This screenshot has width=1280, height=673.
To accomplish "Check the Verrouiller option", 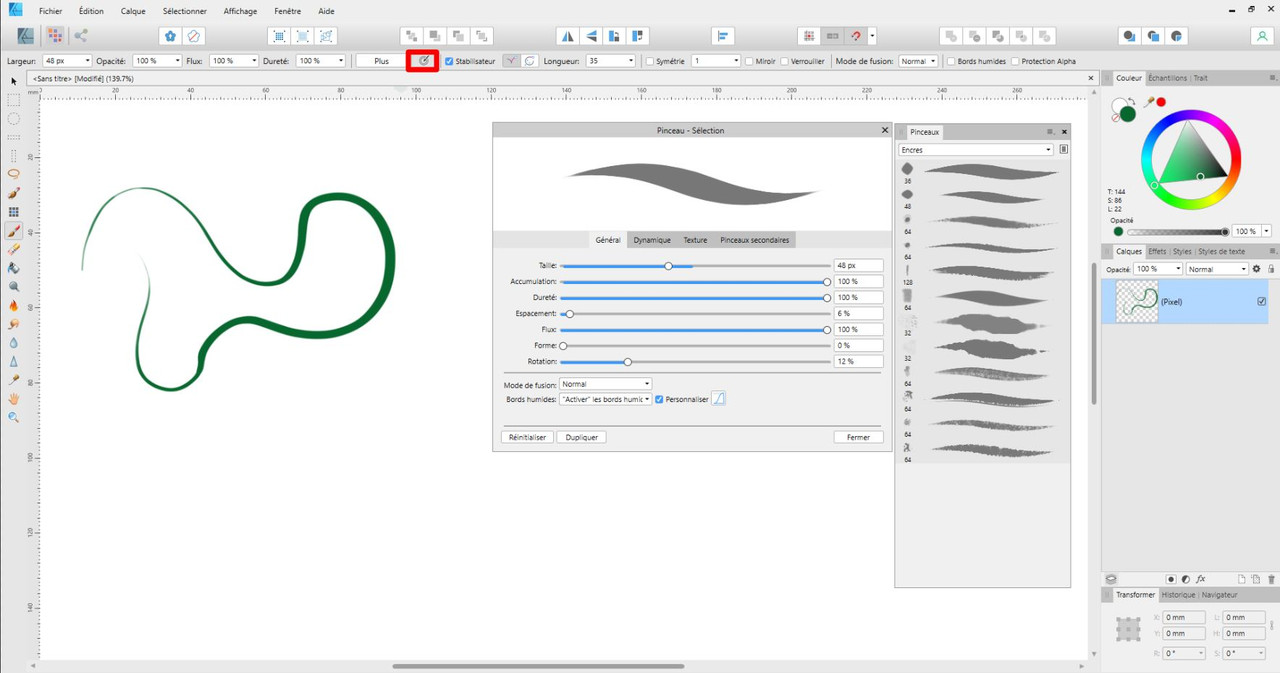I will click(784, 61).
